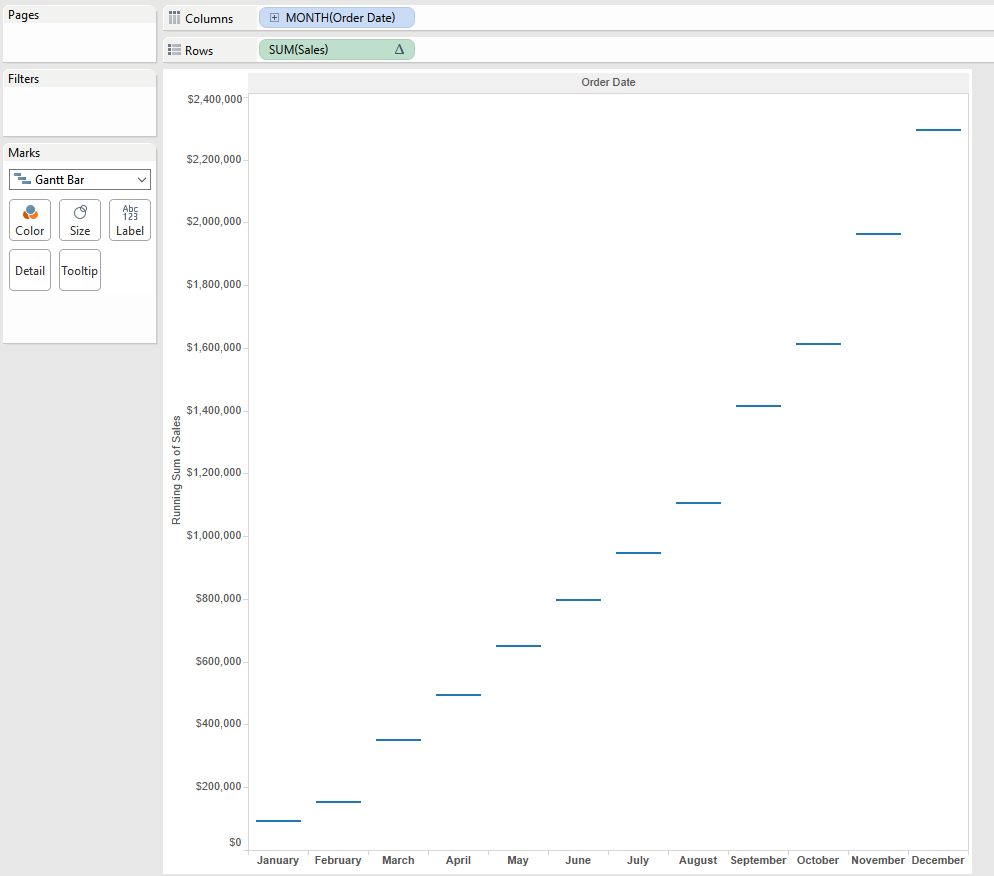Click the September axis label
This screenshot has height=876, width=994.
pyautogui.click(x=758, y=860)
